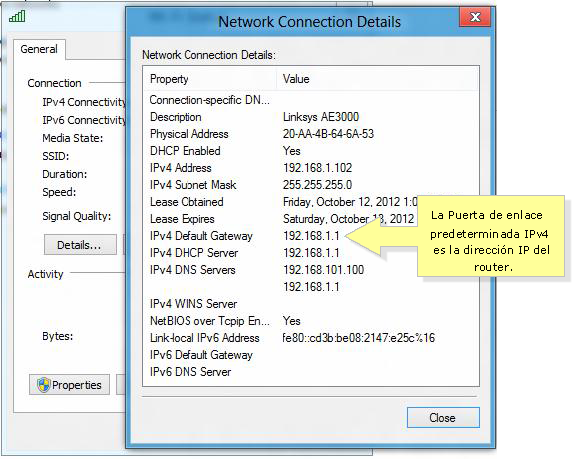Image resolution: width=574 pixels, height=459 pixels.
Task: Close the Network Connection Details dialog with X
Action: coord(475,17)
